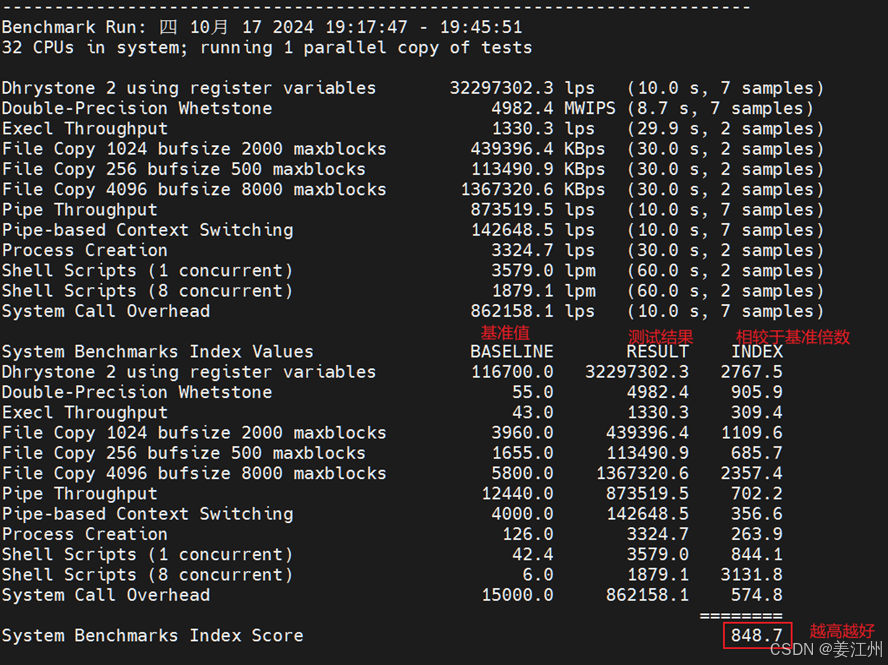888x665 pixels.
Task: Select baseline value 12440.0
Action: click(x=517, y=494)
